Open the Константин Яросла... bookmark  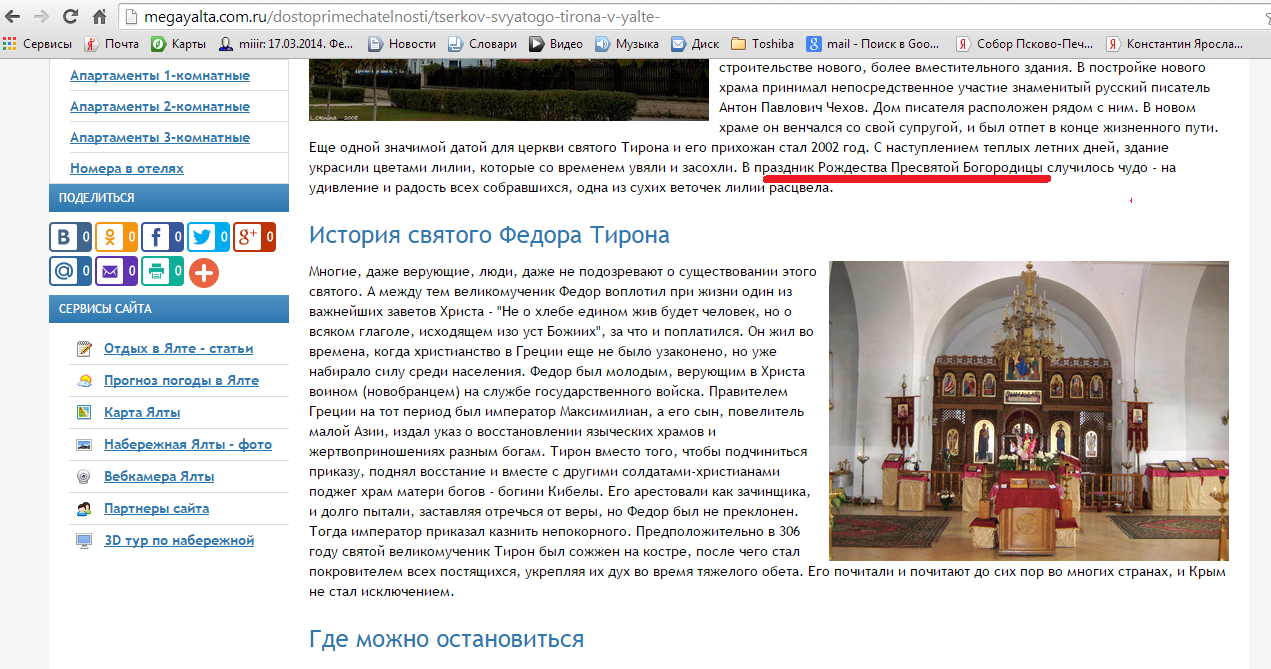(1175, 44)
